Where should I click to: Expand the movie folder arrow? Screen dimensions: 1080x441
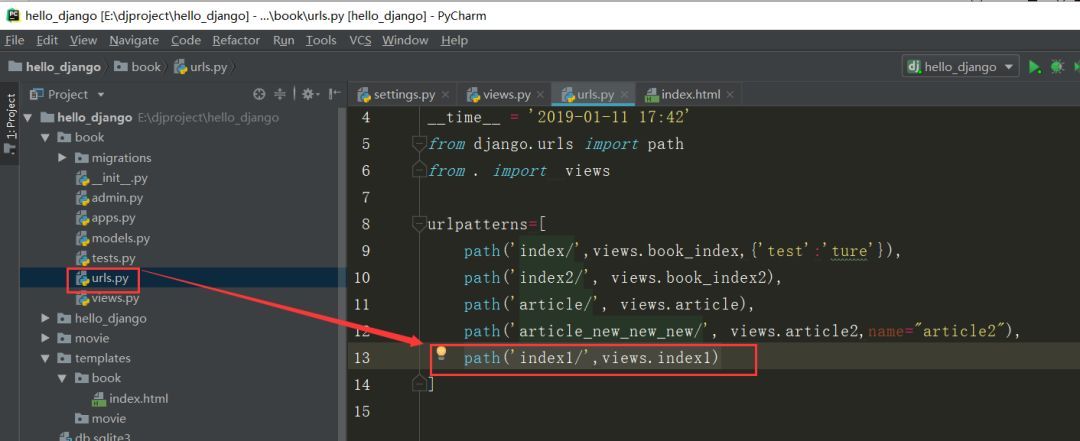pyautogui.click(x=45, y=338)
